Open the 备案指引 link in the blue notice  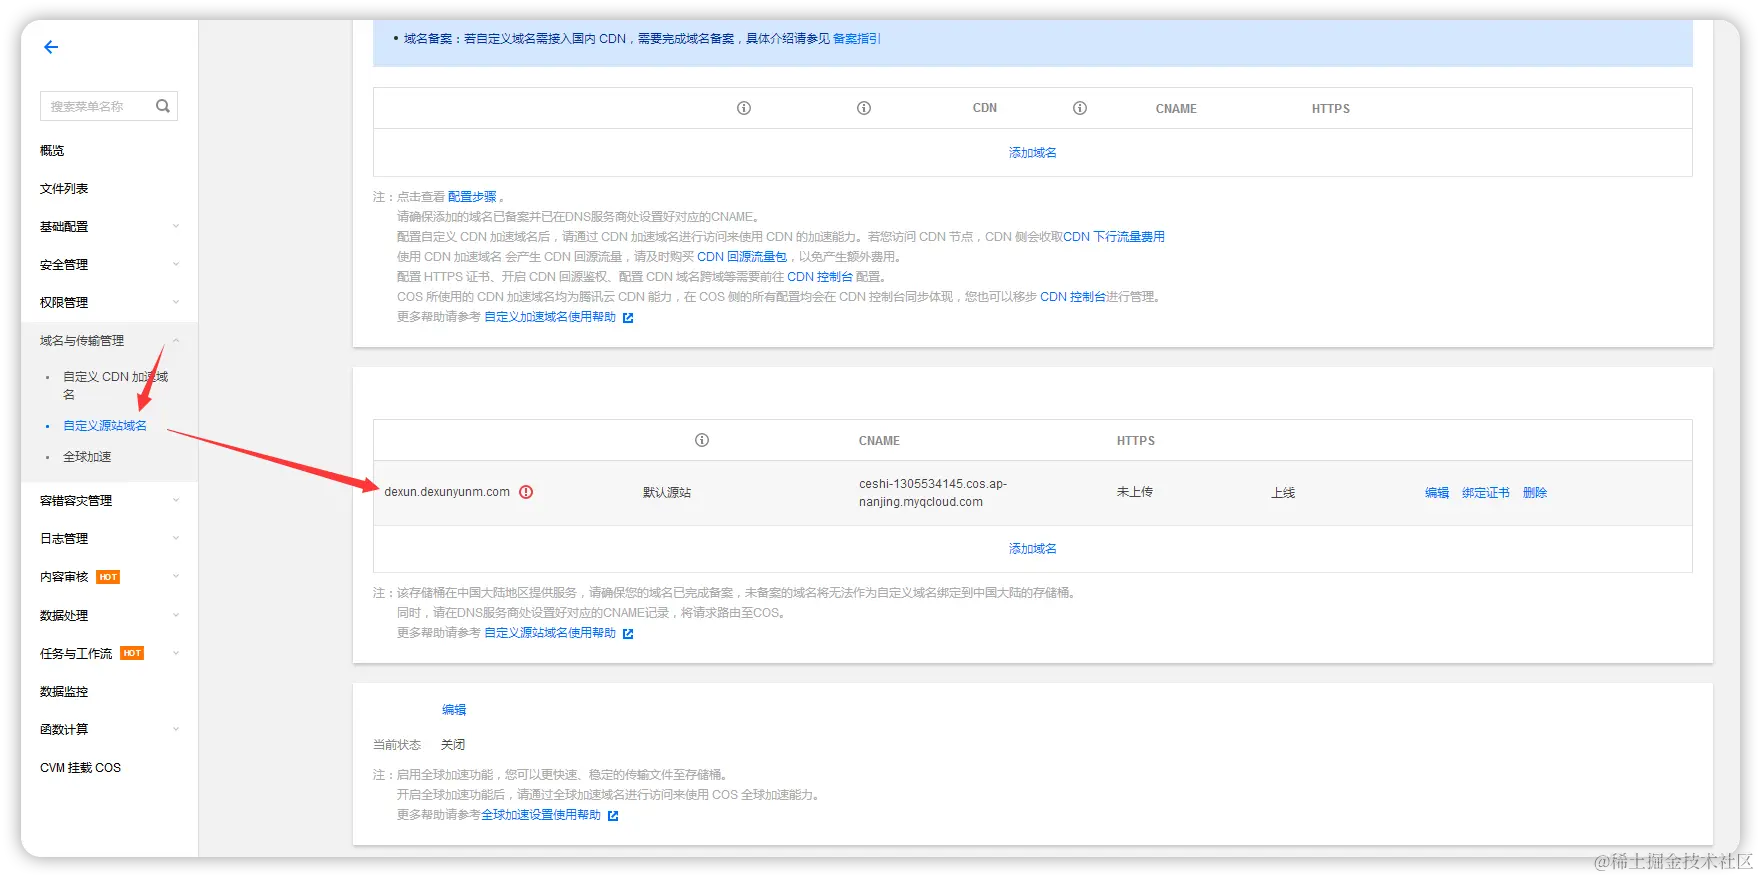[857, 39]
